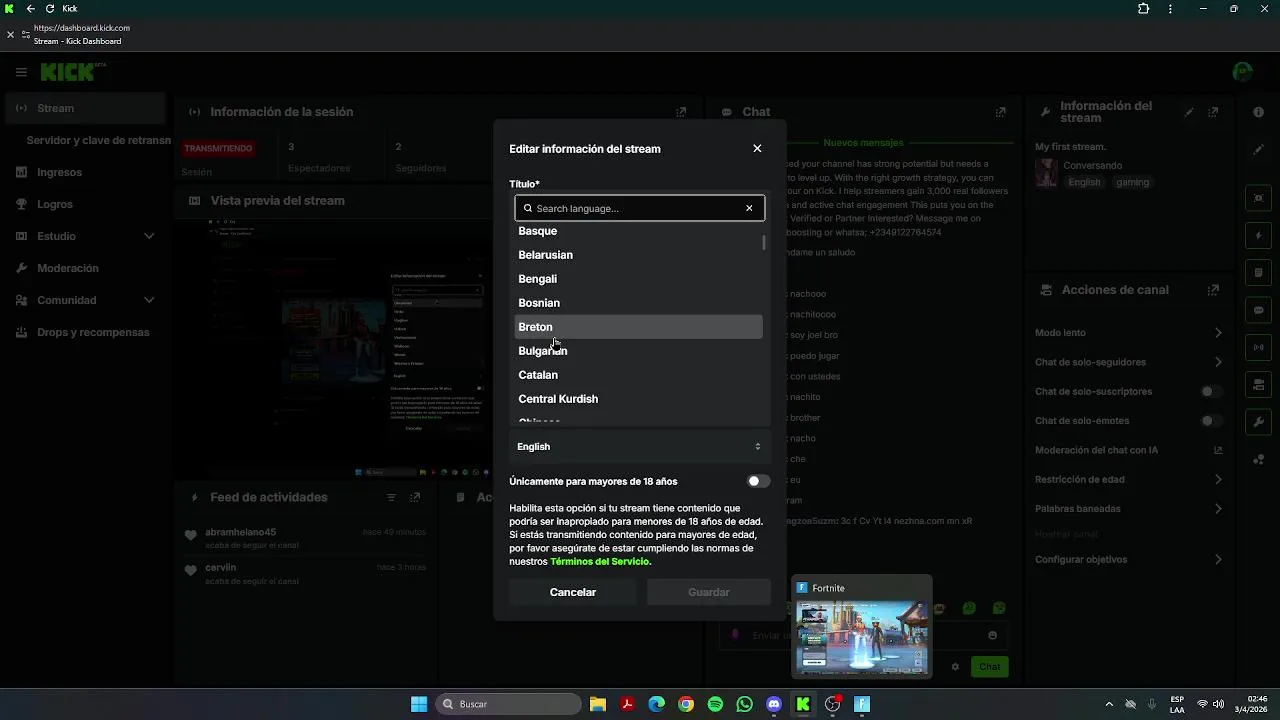The image size is (1280, 720).
Task: Open Moderación del chat con IA
Action: [x=1128, y=450]
